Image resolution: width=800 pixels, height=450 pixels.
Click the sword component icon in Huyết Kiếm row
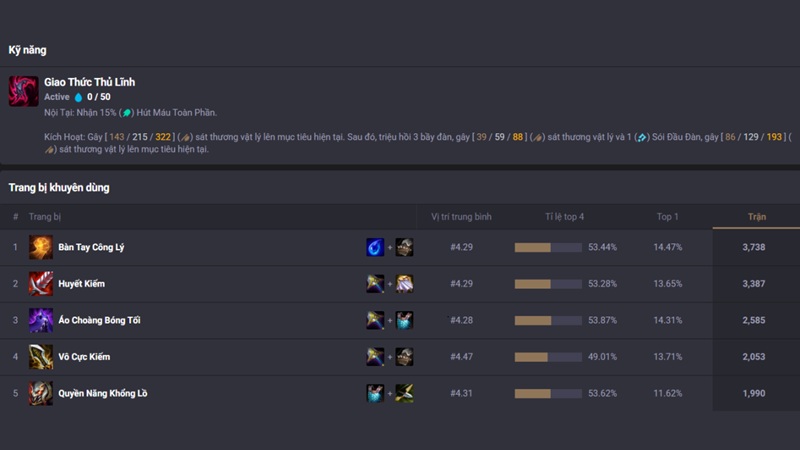pos(375,284)
